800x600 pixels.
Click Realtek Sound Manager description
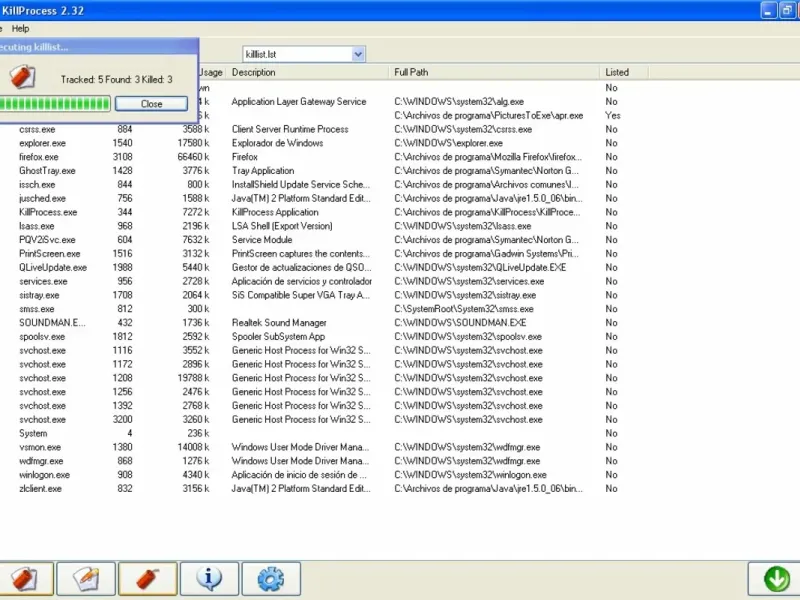coord(279,322)
